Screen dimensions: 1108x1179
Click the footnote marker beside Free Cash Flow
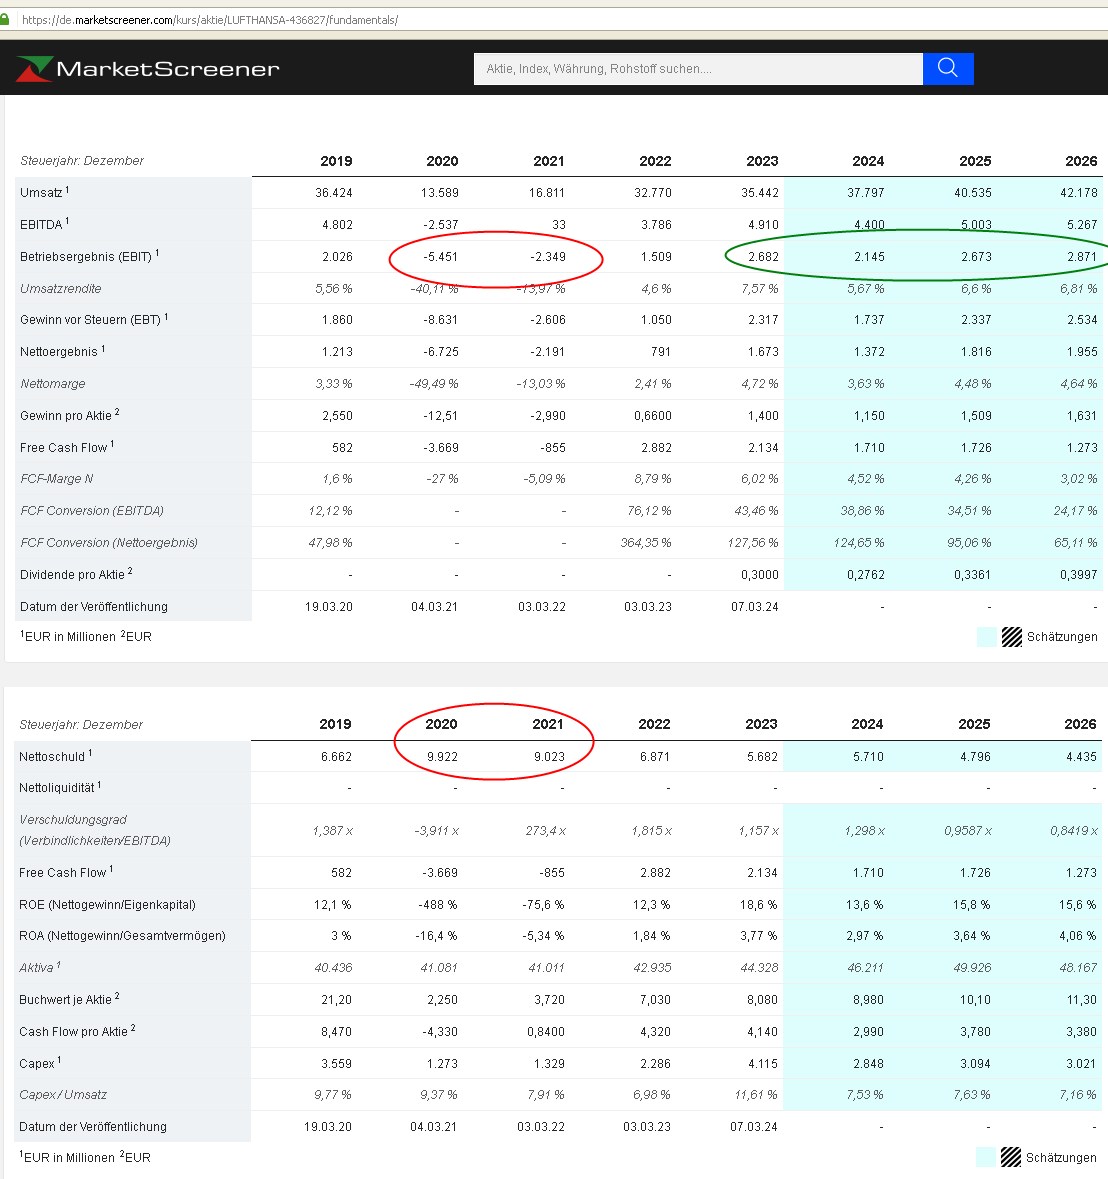[x=112, y=442]
